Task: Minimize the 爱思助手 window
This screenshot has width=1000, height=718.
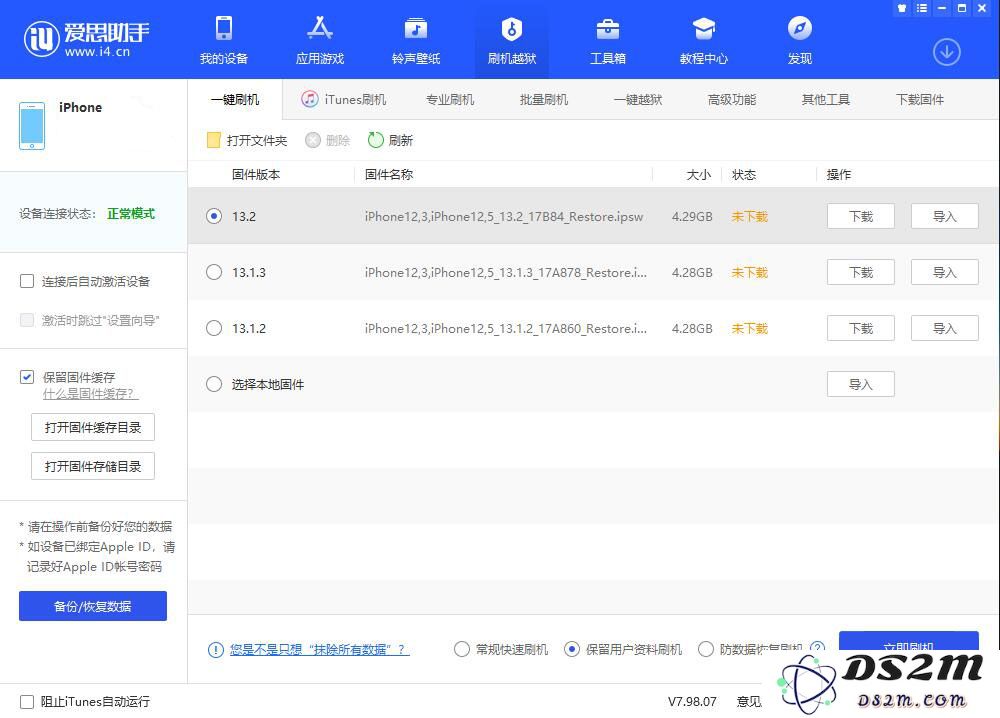Action: tap(942, 8)
